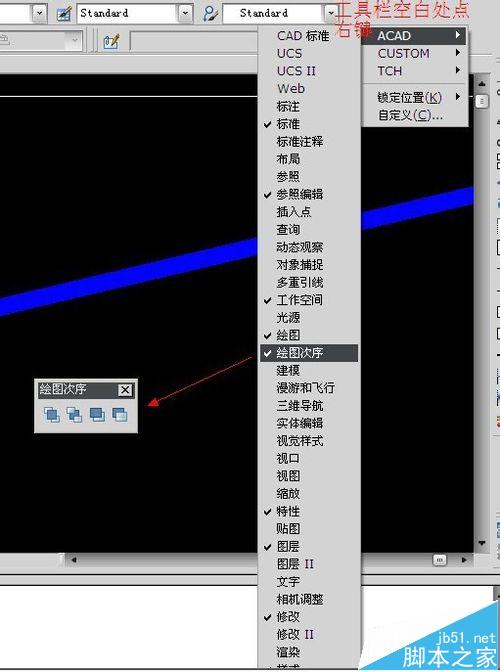
Task: Uncheck the 图层 toolbar entry
Action: (309, 546)
